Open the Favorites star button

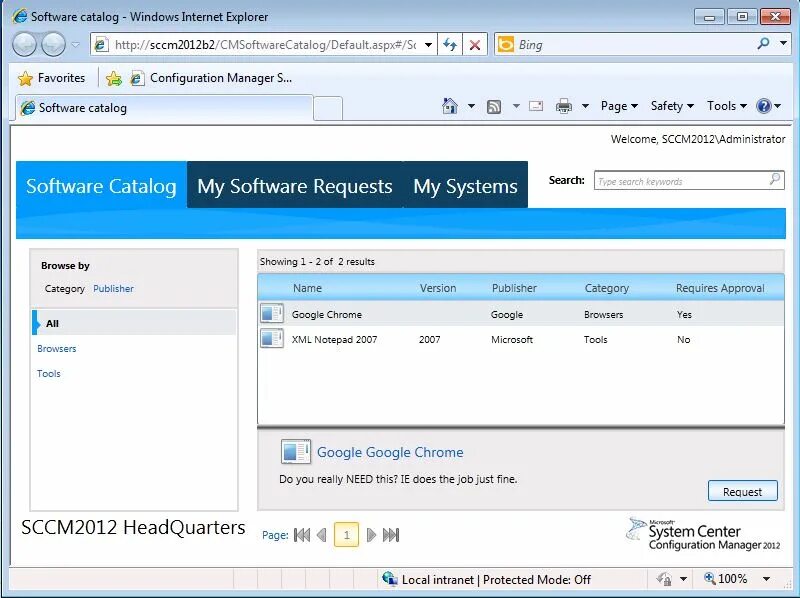pyautogui.click(x=51, y=78)
